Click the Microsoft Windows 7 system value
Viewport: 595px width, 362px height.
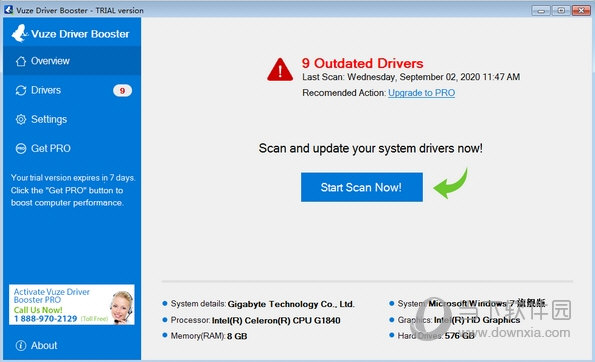pos(487,303)
